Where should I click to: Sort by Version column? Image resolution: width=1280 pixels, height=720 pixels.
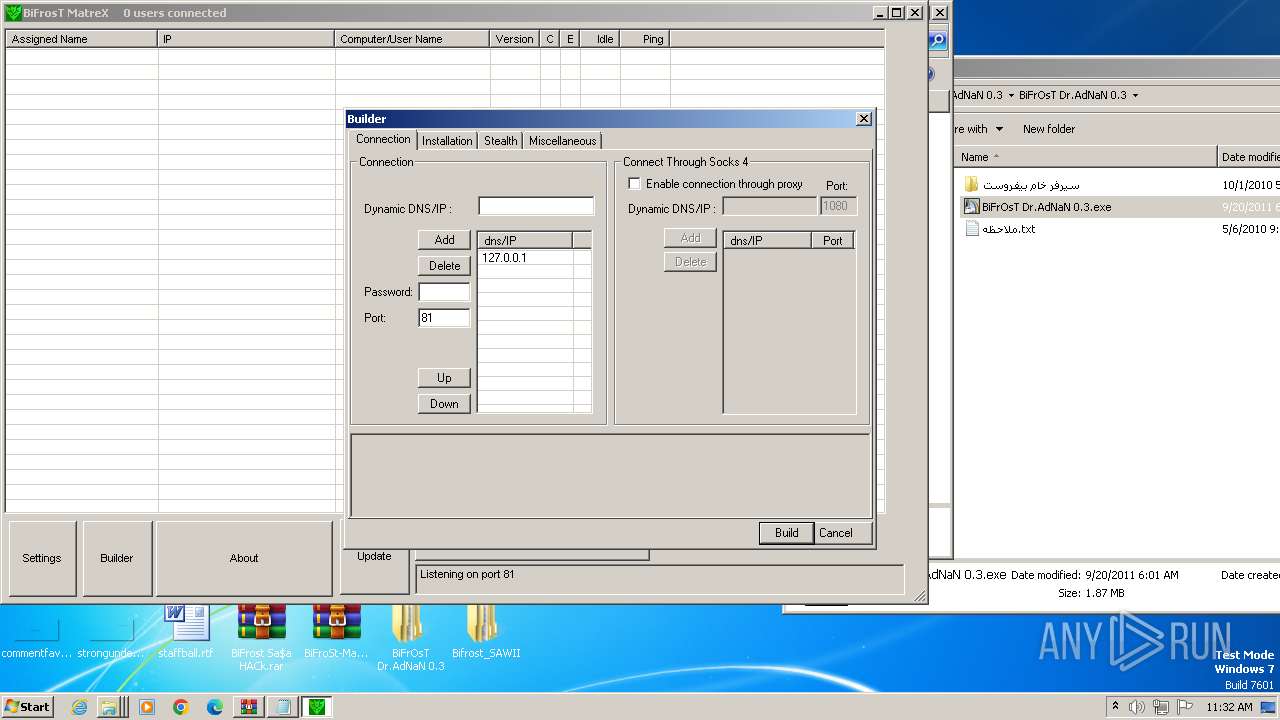coord(515,39)
